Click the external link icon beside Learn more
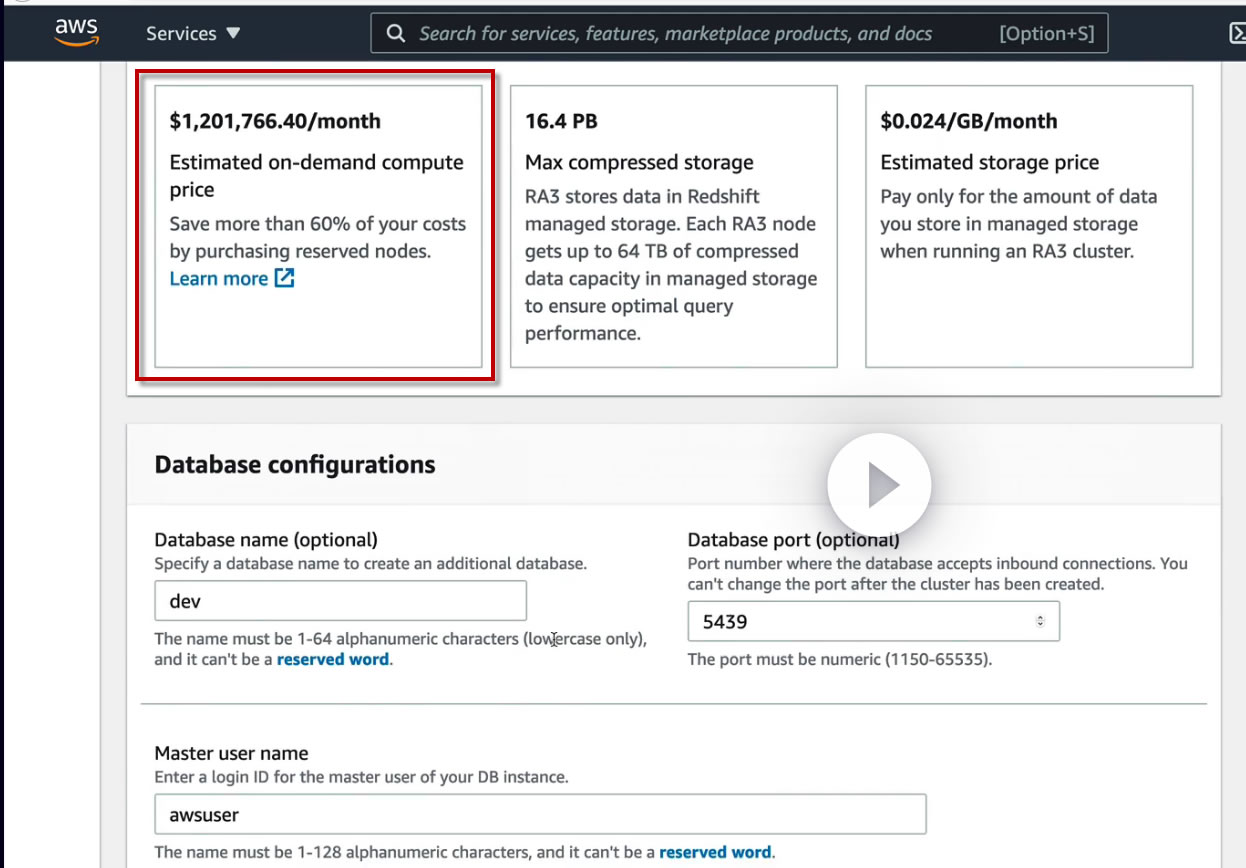 click(x=285, y=279)
